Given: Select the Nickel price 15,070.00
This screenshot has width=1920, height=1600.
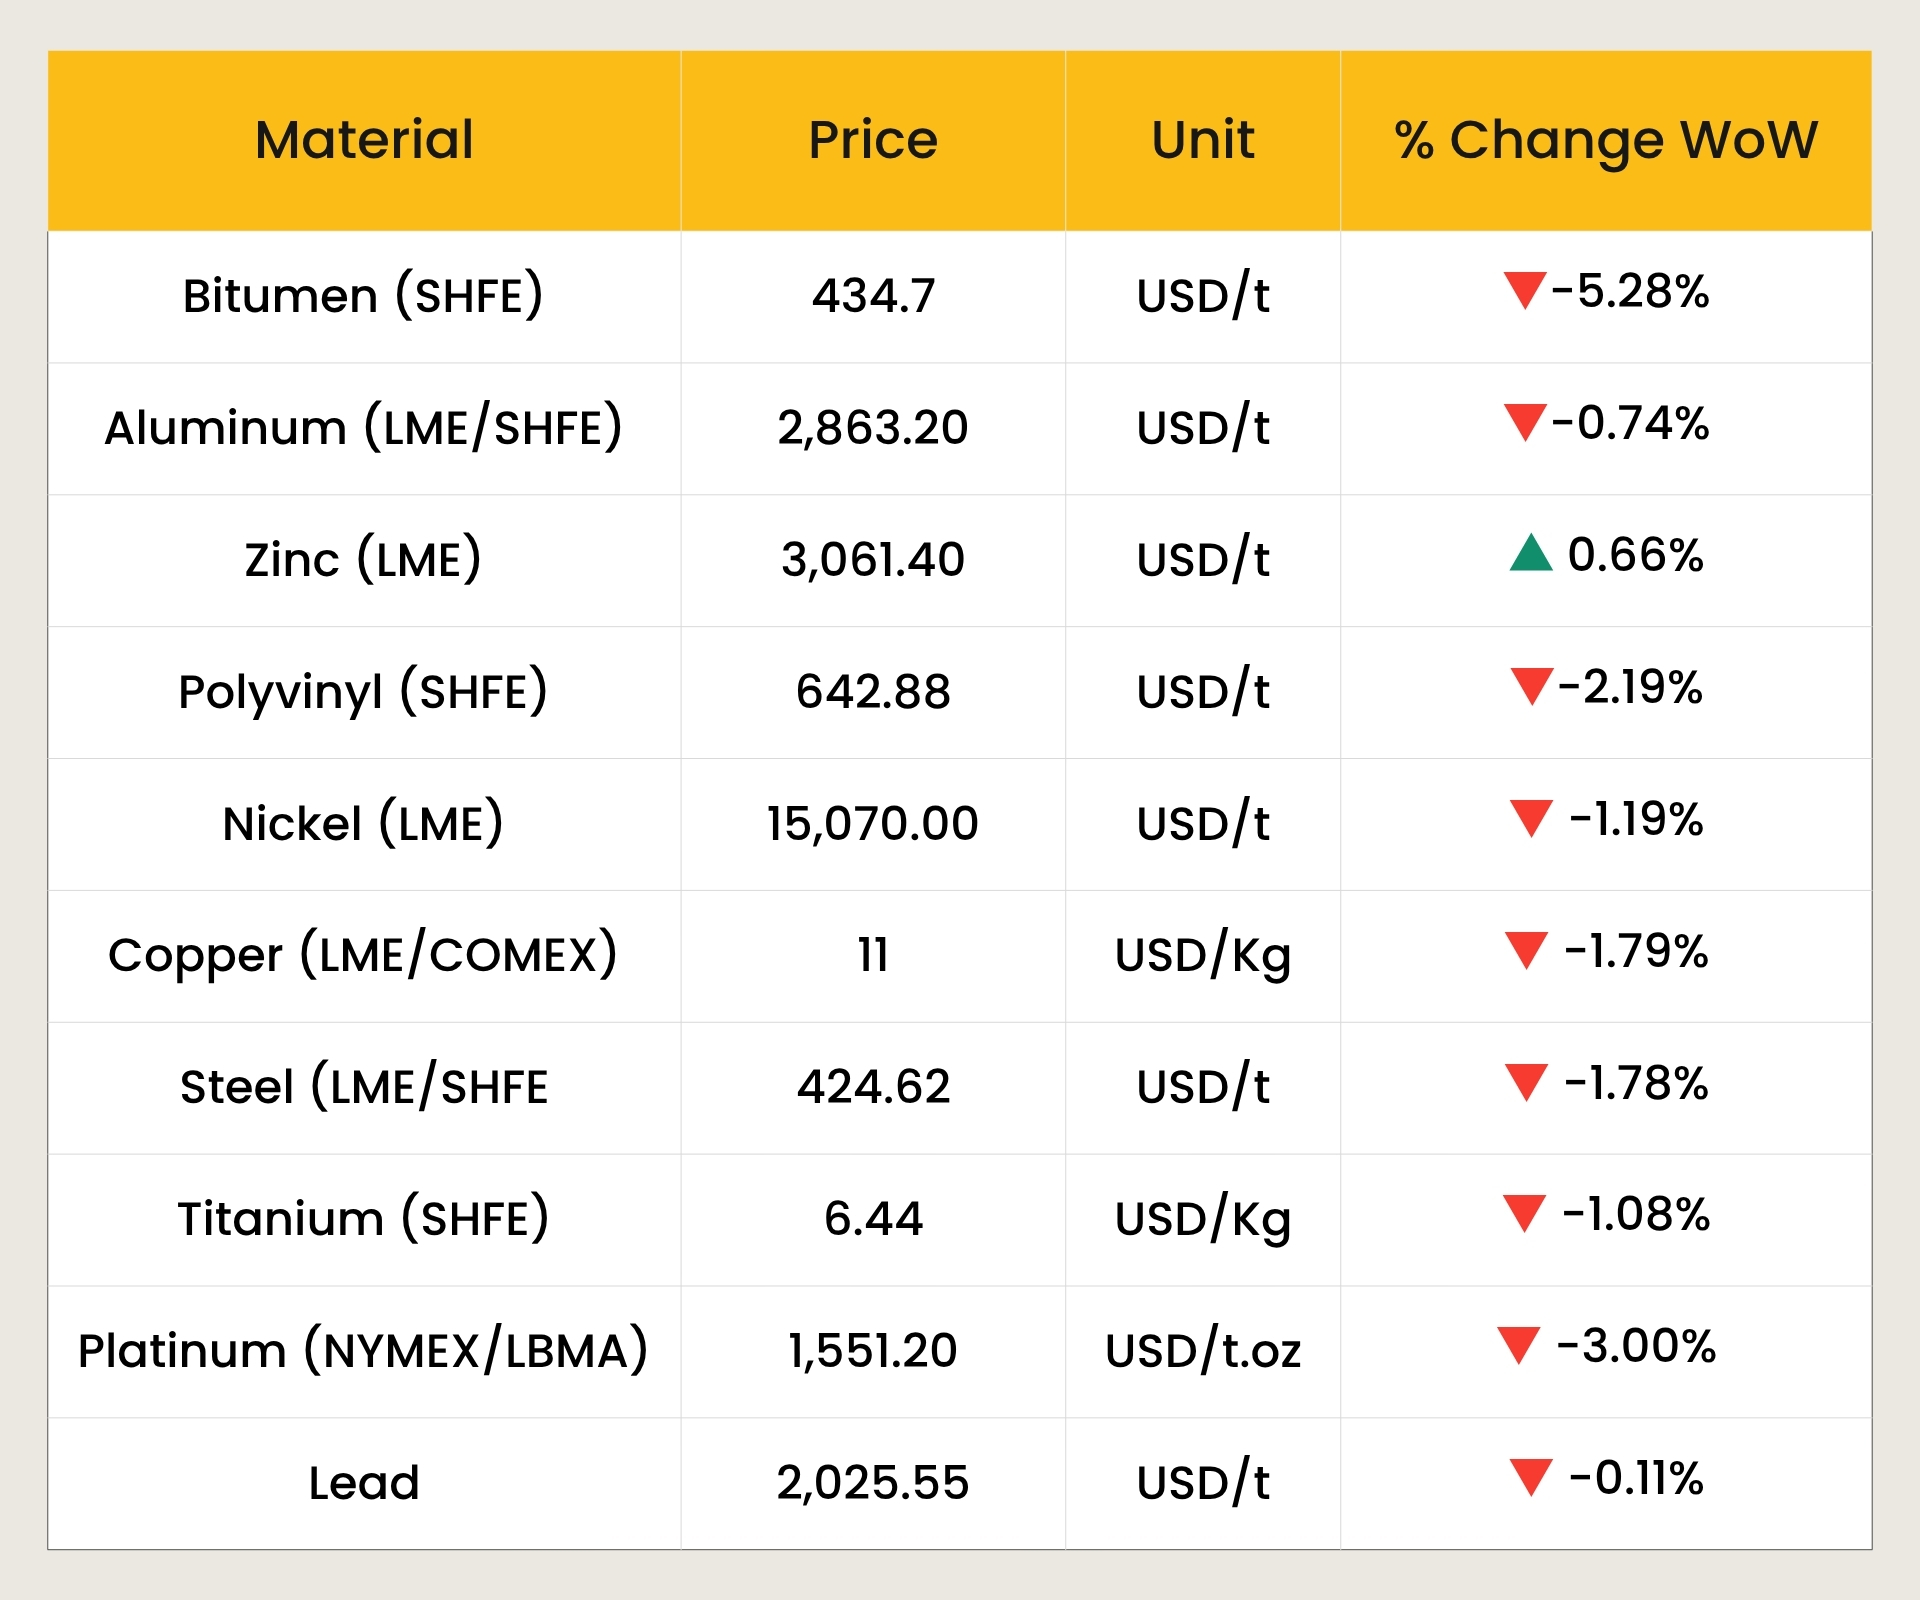Looking at the screenshot, I should coord(873,823).
